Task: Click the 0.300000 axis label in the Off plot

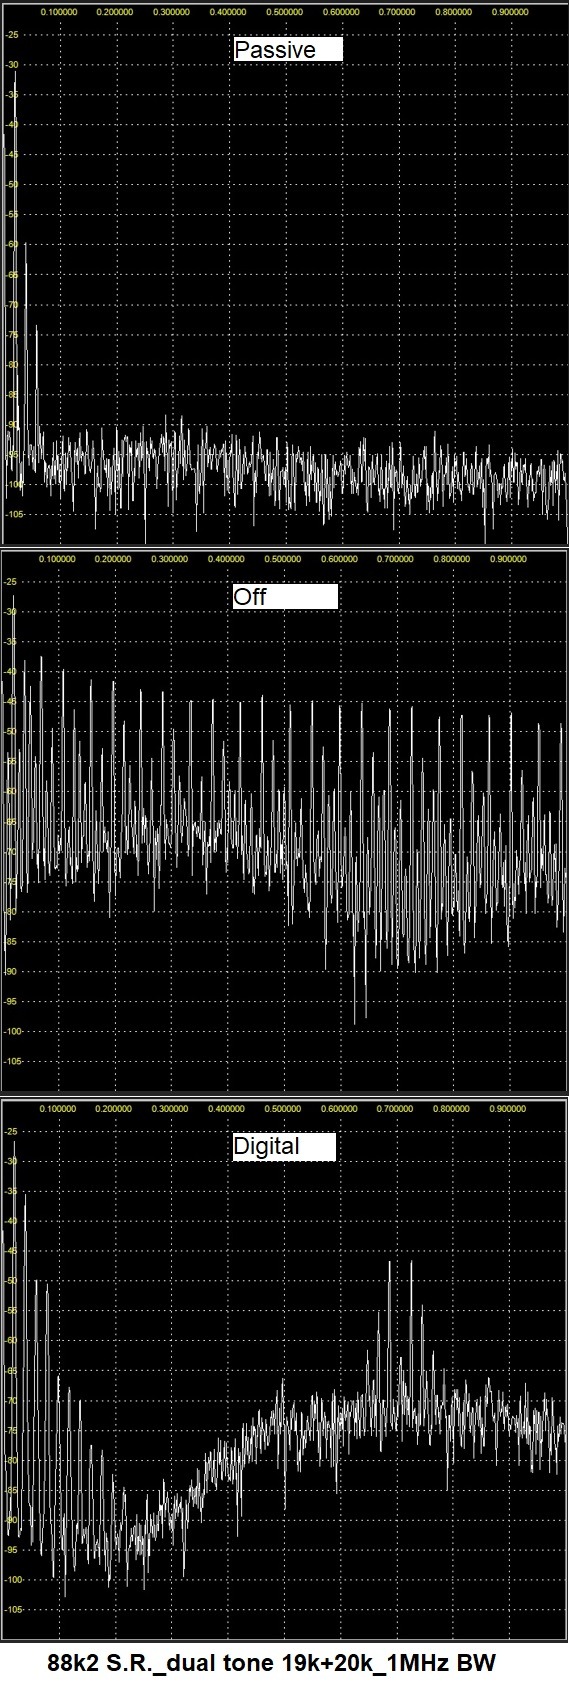Action: tap(171, 559)
